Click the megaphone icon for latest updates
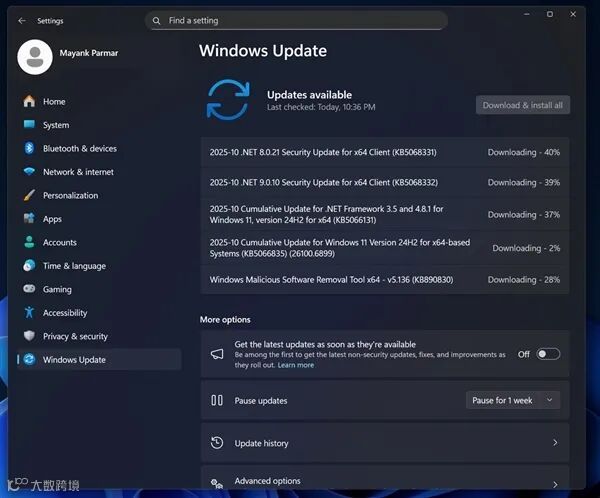600x498 pixels. tap(217, 354)
